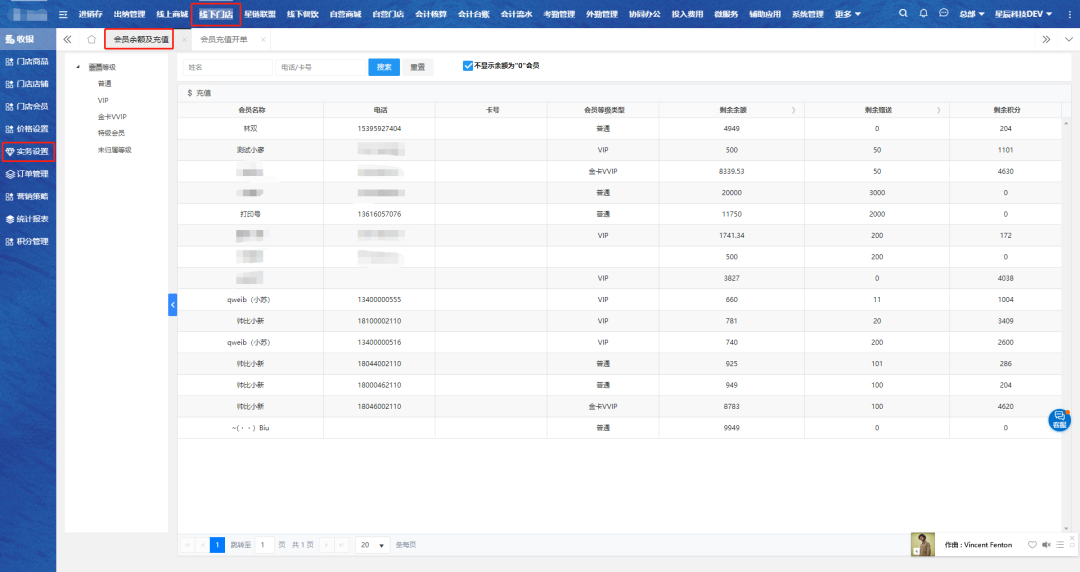Click the heart icon in music player
The height and width of the screenshot is (572, 1080).
click(x=1032, y=545)
